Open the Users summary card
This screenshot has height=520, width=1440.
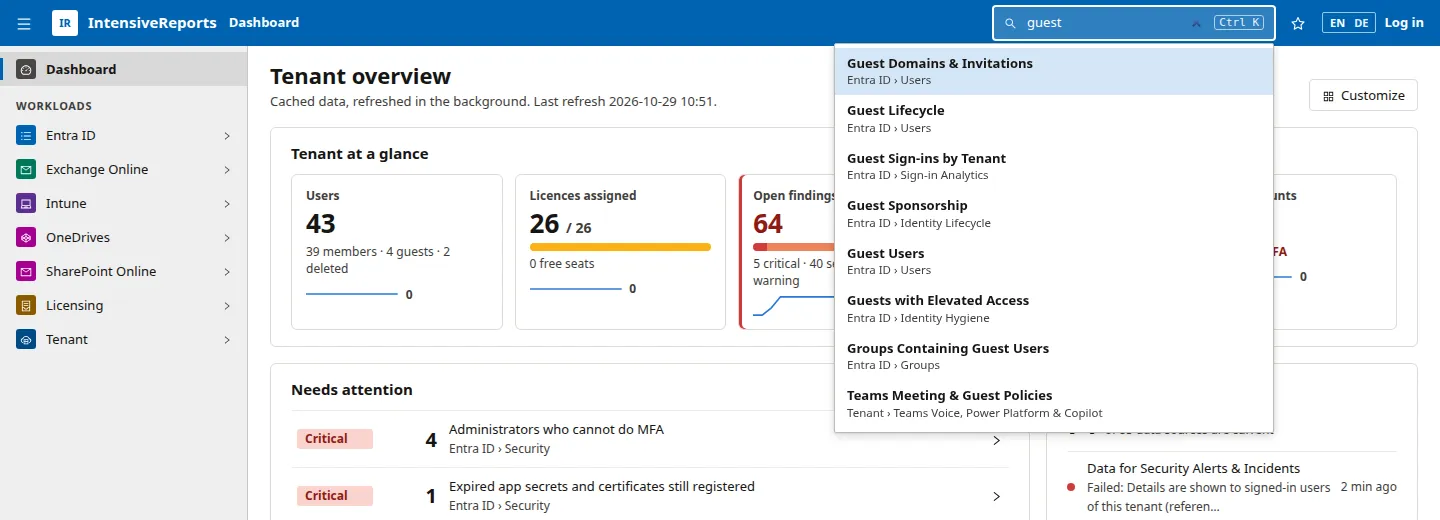coord(396,252)
